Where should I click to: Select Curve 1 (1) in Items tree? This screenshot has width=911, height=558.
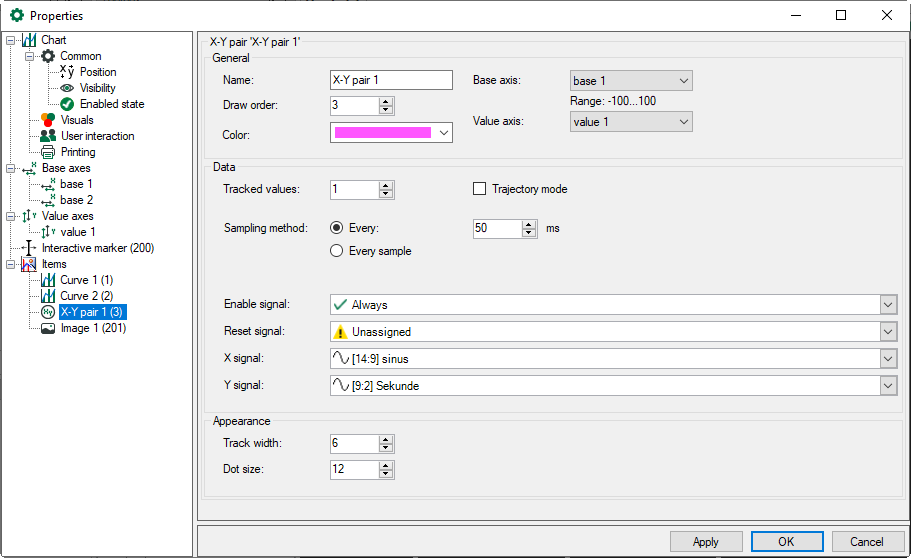(86, 280)
